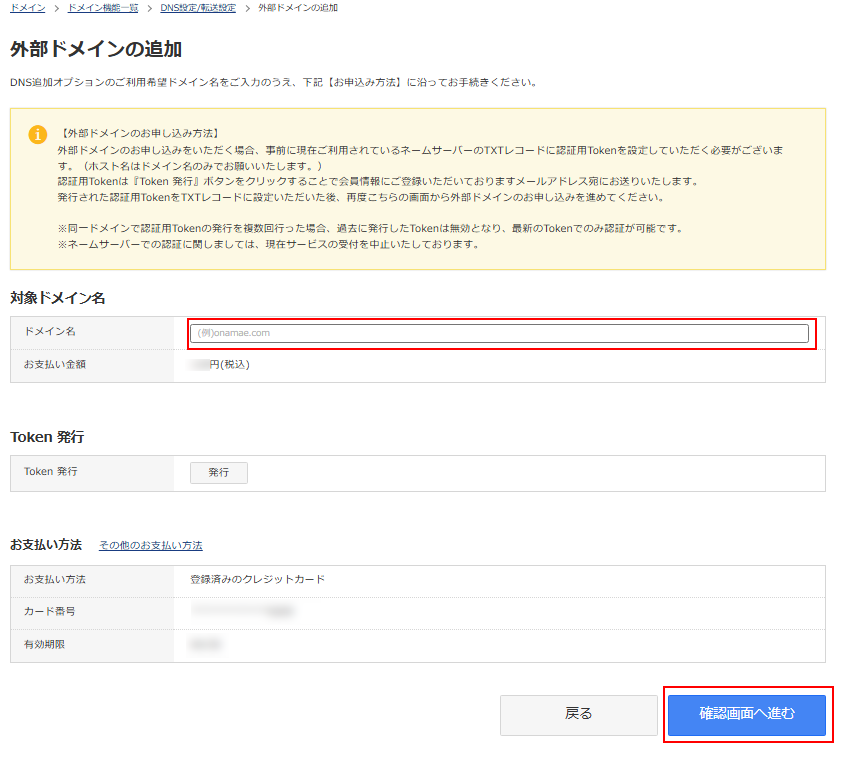Click the orange info icon in notice box
848x764 pixels.
coord(37,134)
